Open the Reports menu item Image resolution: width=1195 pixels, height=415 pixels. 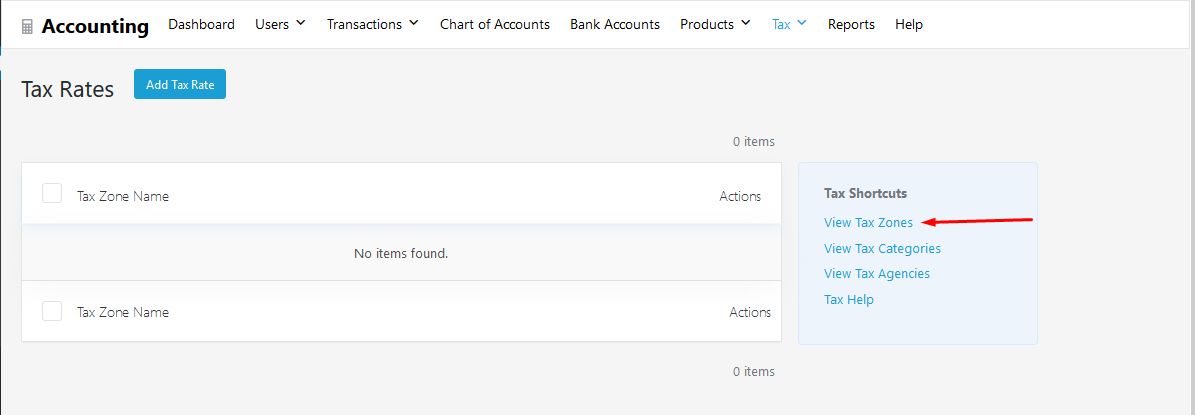tap(851, 24)
